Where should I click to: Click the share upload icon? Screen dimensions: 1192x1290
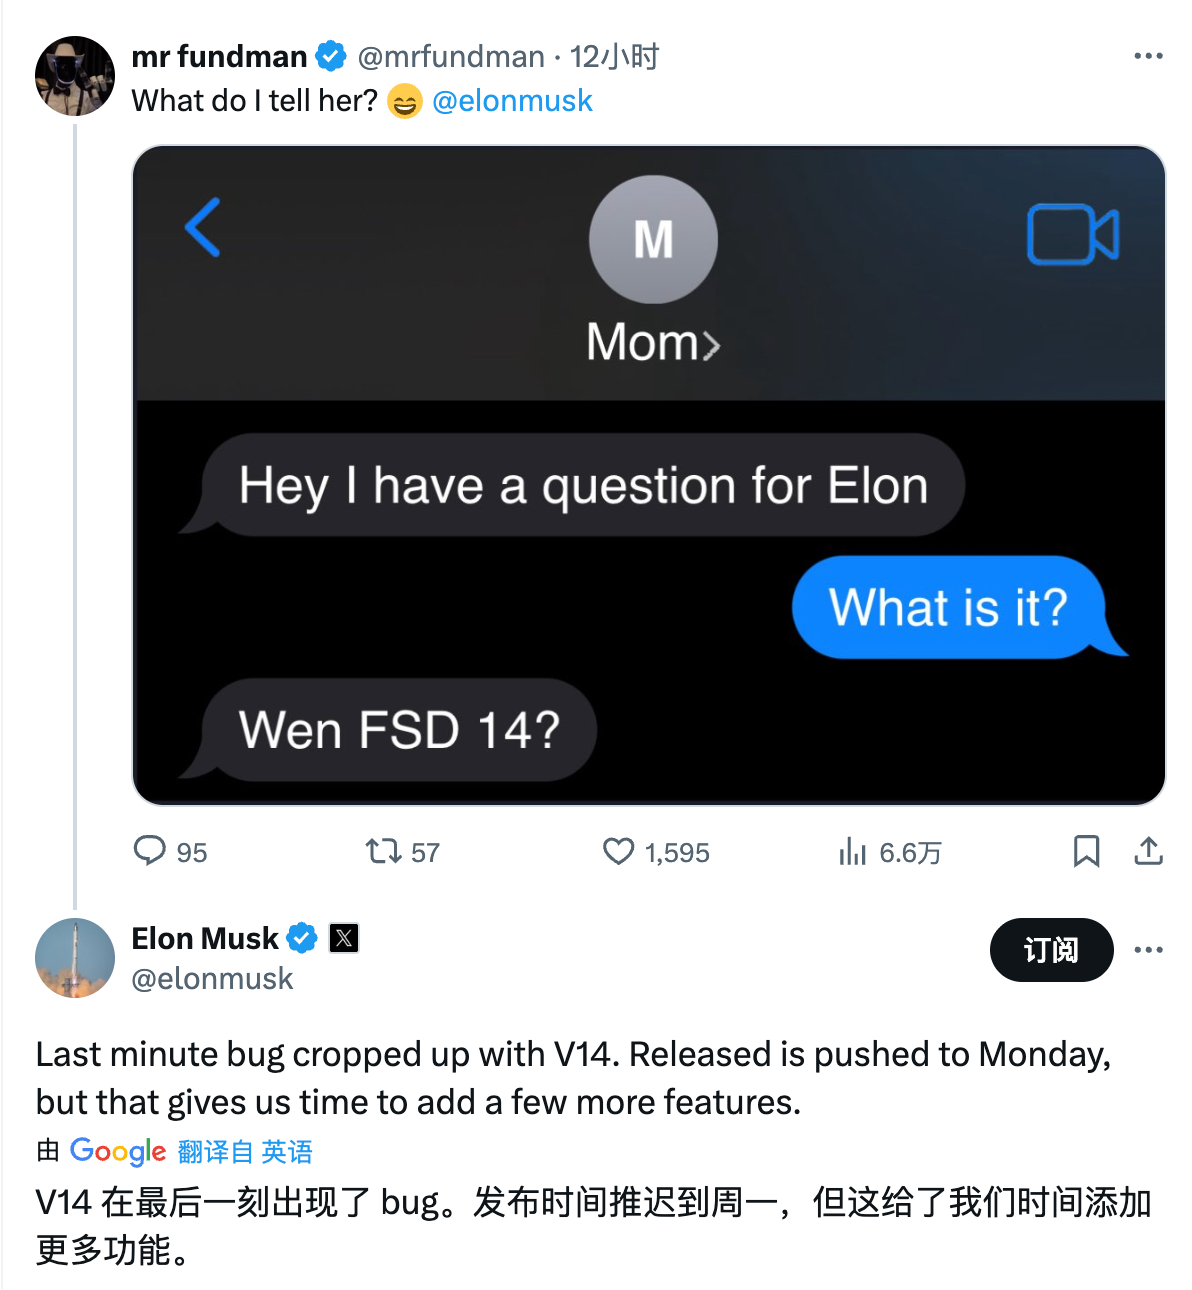(1148, 851)
